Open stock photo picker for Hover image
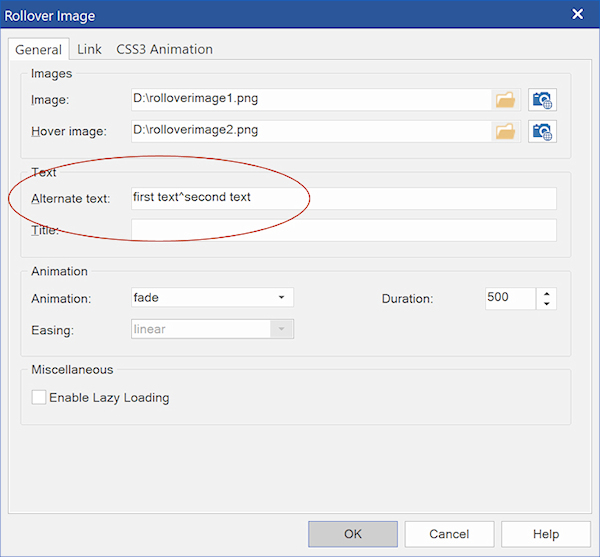The image size is (600, 557). pos(542,131)
